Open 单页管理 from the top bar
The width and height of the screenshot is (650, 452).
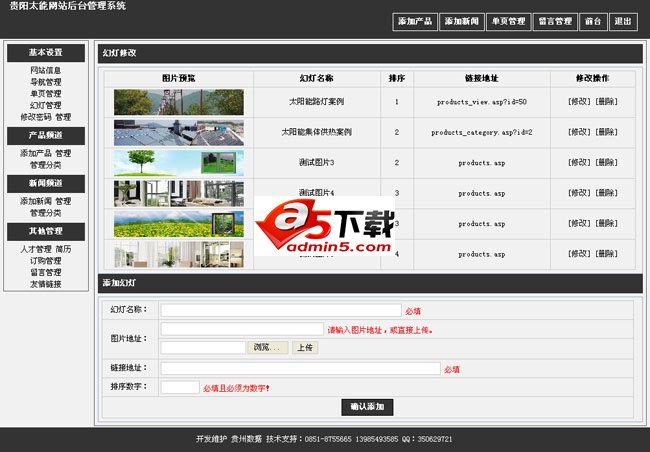click(509, 22)
